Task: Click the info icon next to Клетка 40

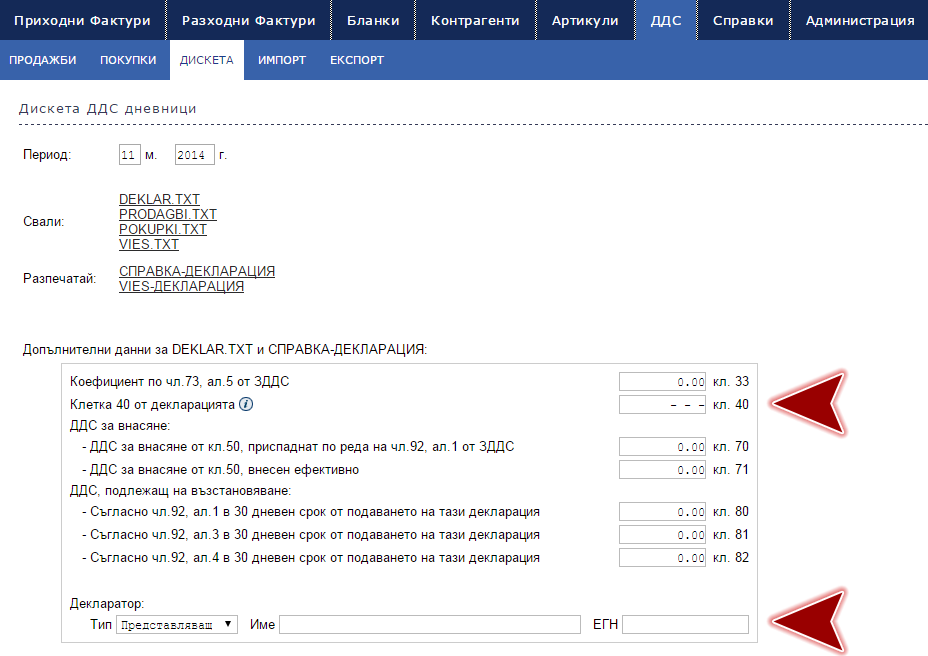Action: 246,405
